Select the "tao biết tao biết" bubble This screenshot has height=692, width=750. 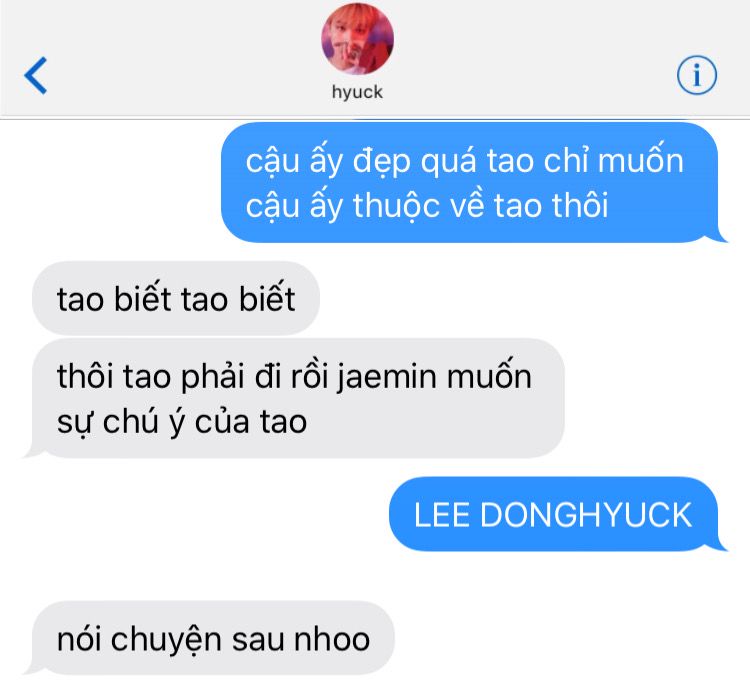pyautogui.click(x=176, y=298)
